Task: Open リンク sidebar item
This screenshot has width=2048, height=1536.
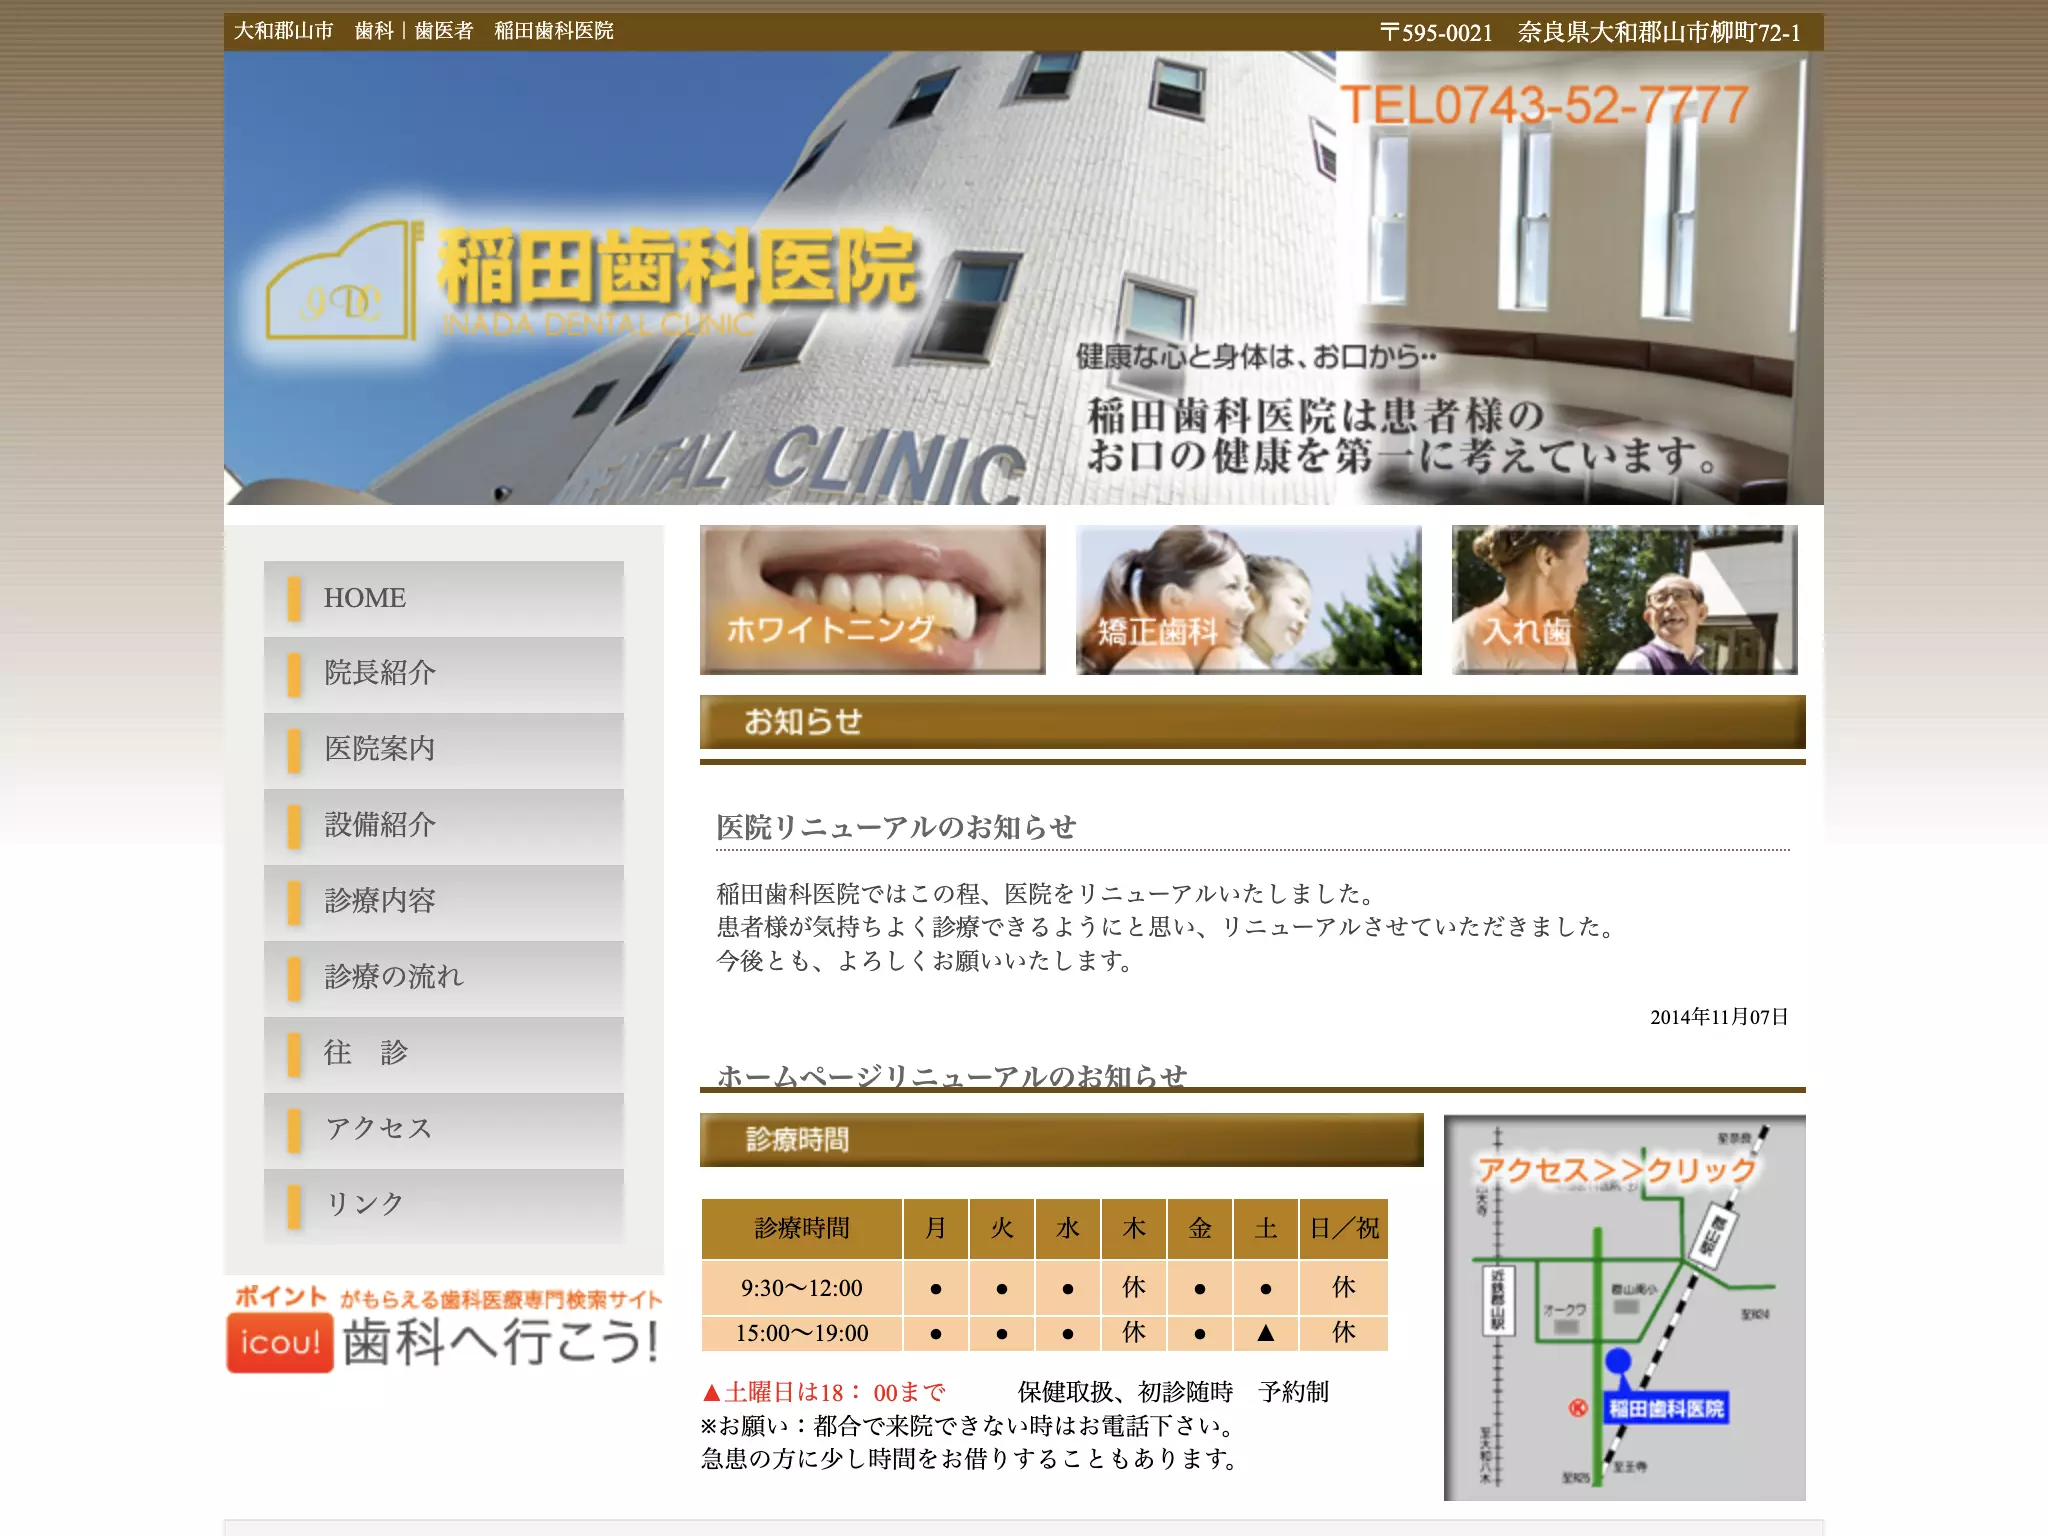Action: pyautogui.click(x=443, y=1206)
